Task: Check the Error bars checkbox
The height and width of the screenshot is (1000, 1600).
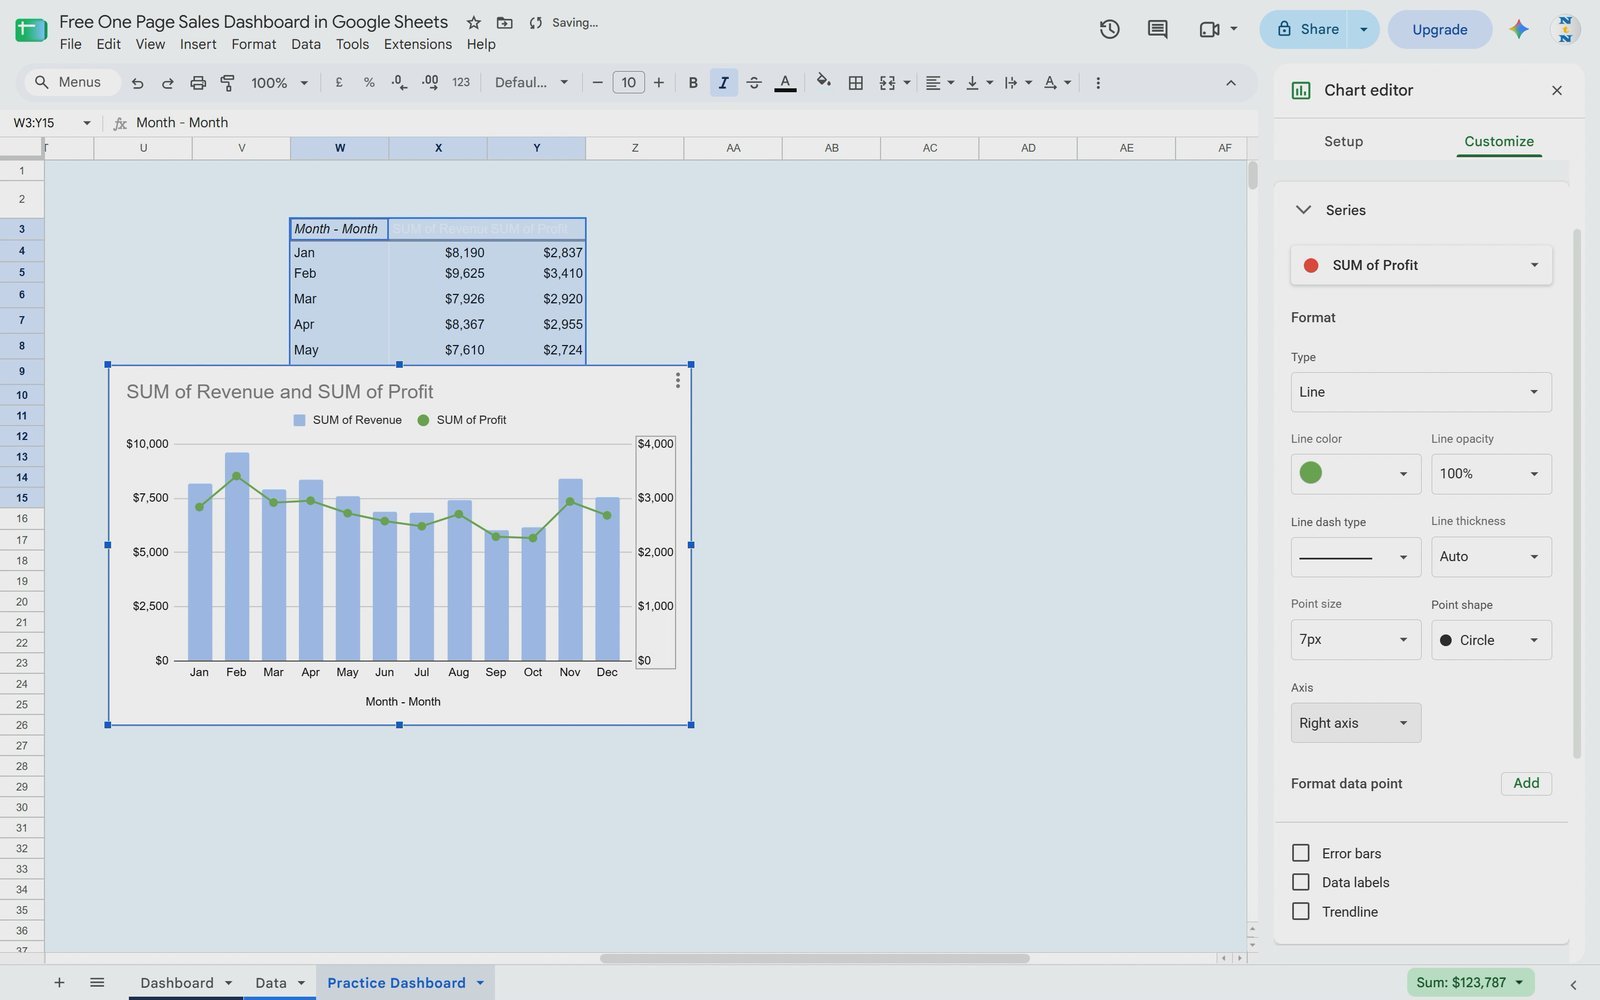Action: (x=1300, y=853)
